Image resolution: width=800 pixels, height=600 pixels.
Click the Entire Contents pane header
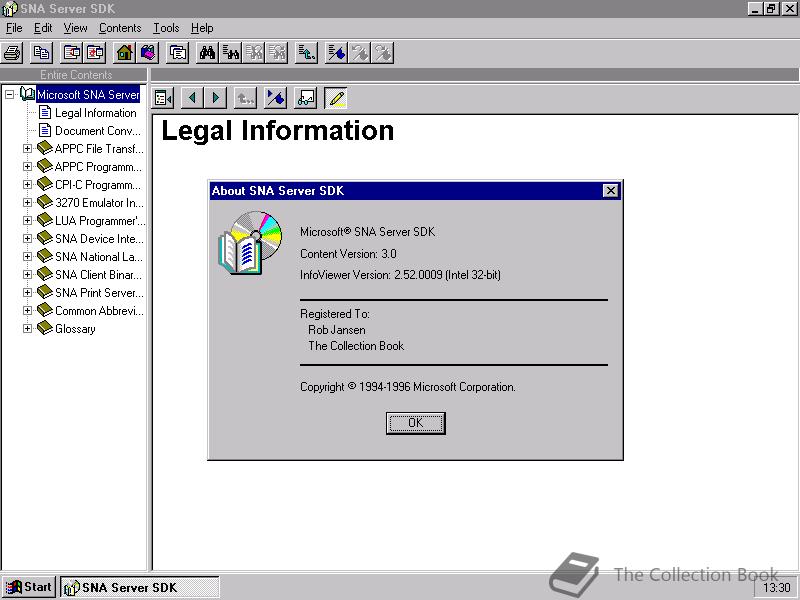74,74
